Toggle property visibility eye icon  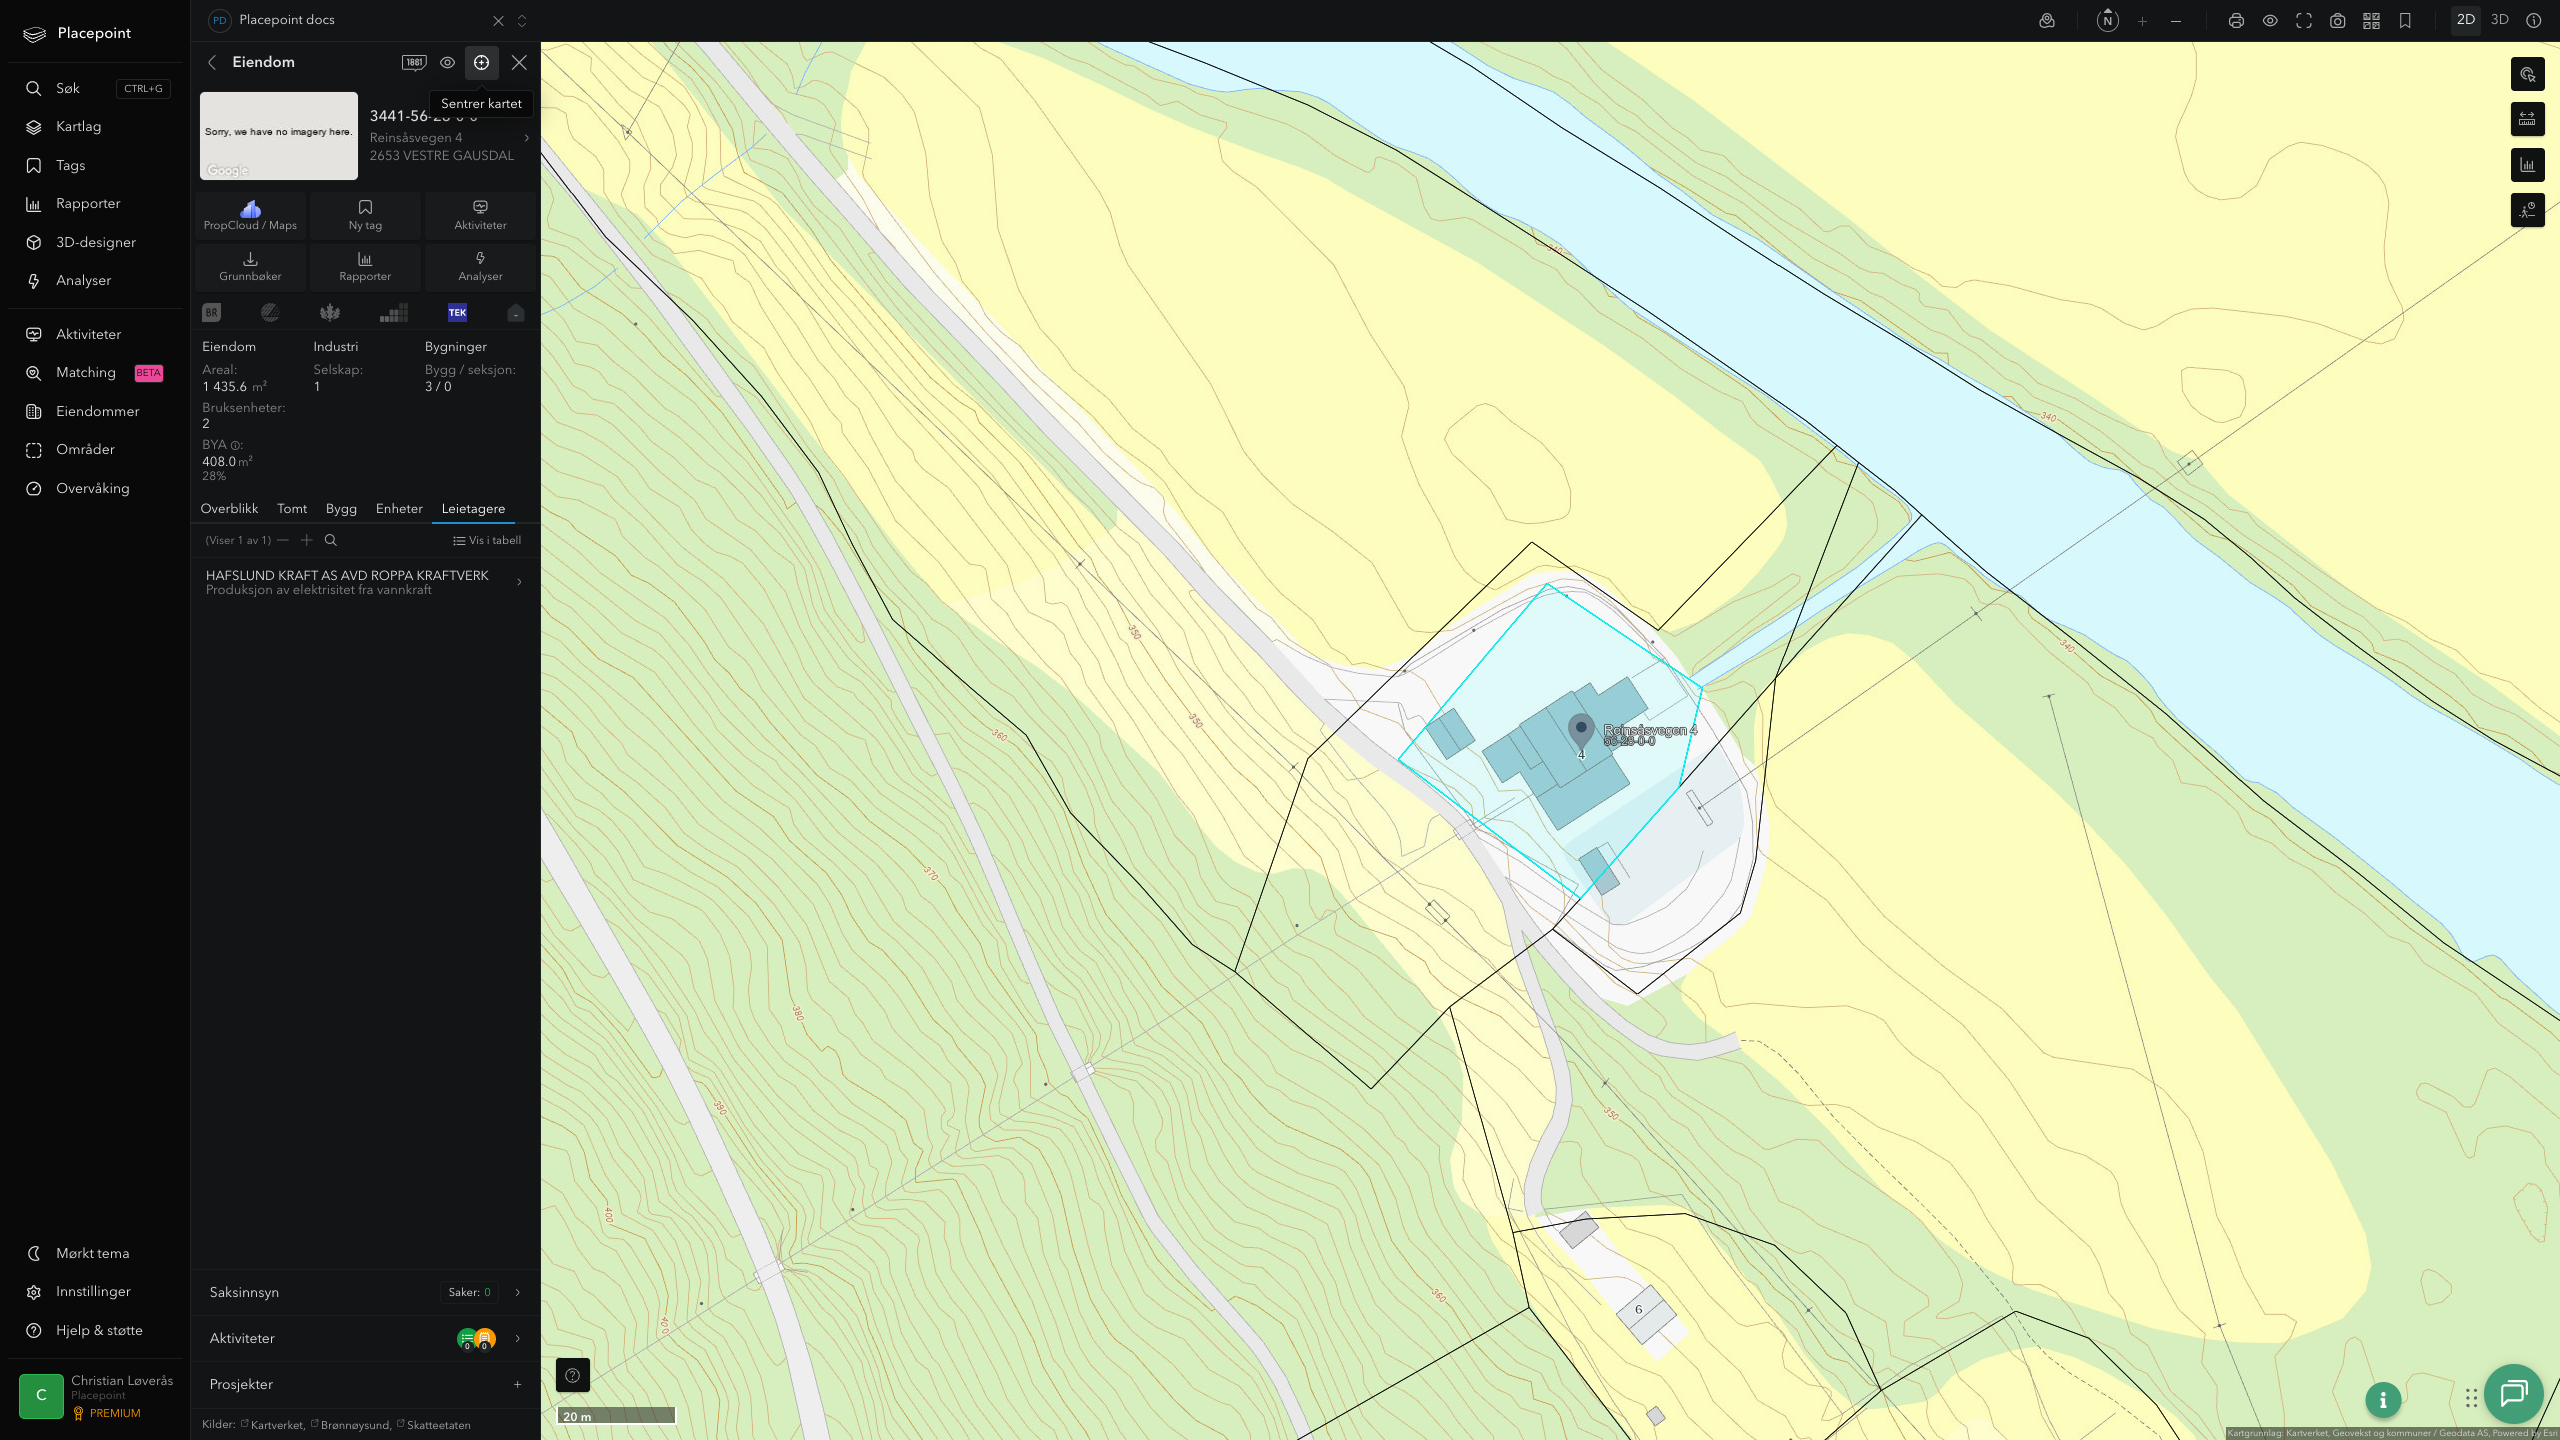(447, 62)
